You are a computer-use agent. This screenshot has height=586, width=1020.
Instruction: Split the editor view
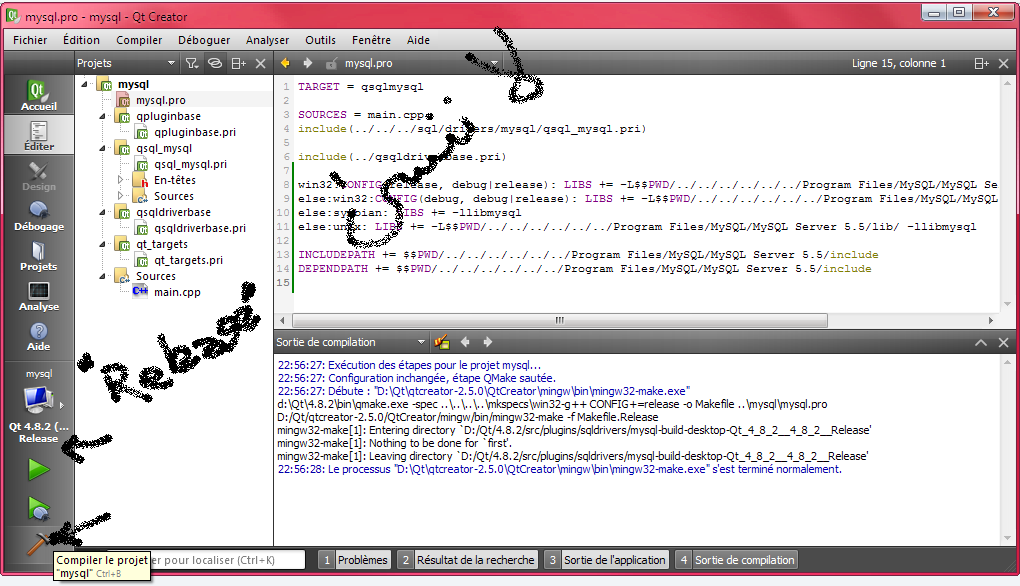click(x=981, y=63)
